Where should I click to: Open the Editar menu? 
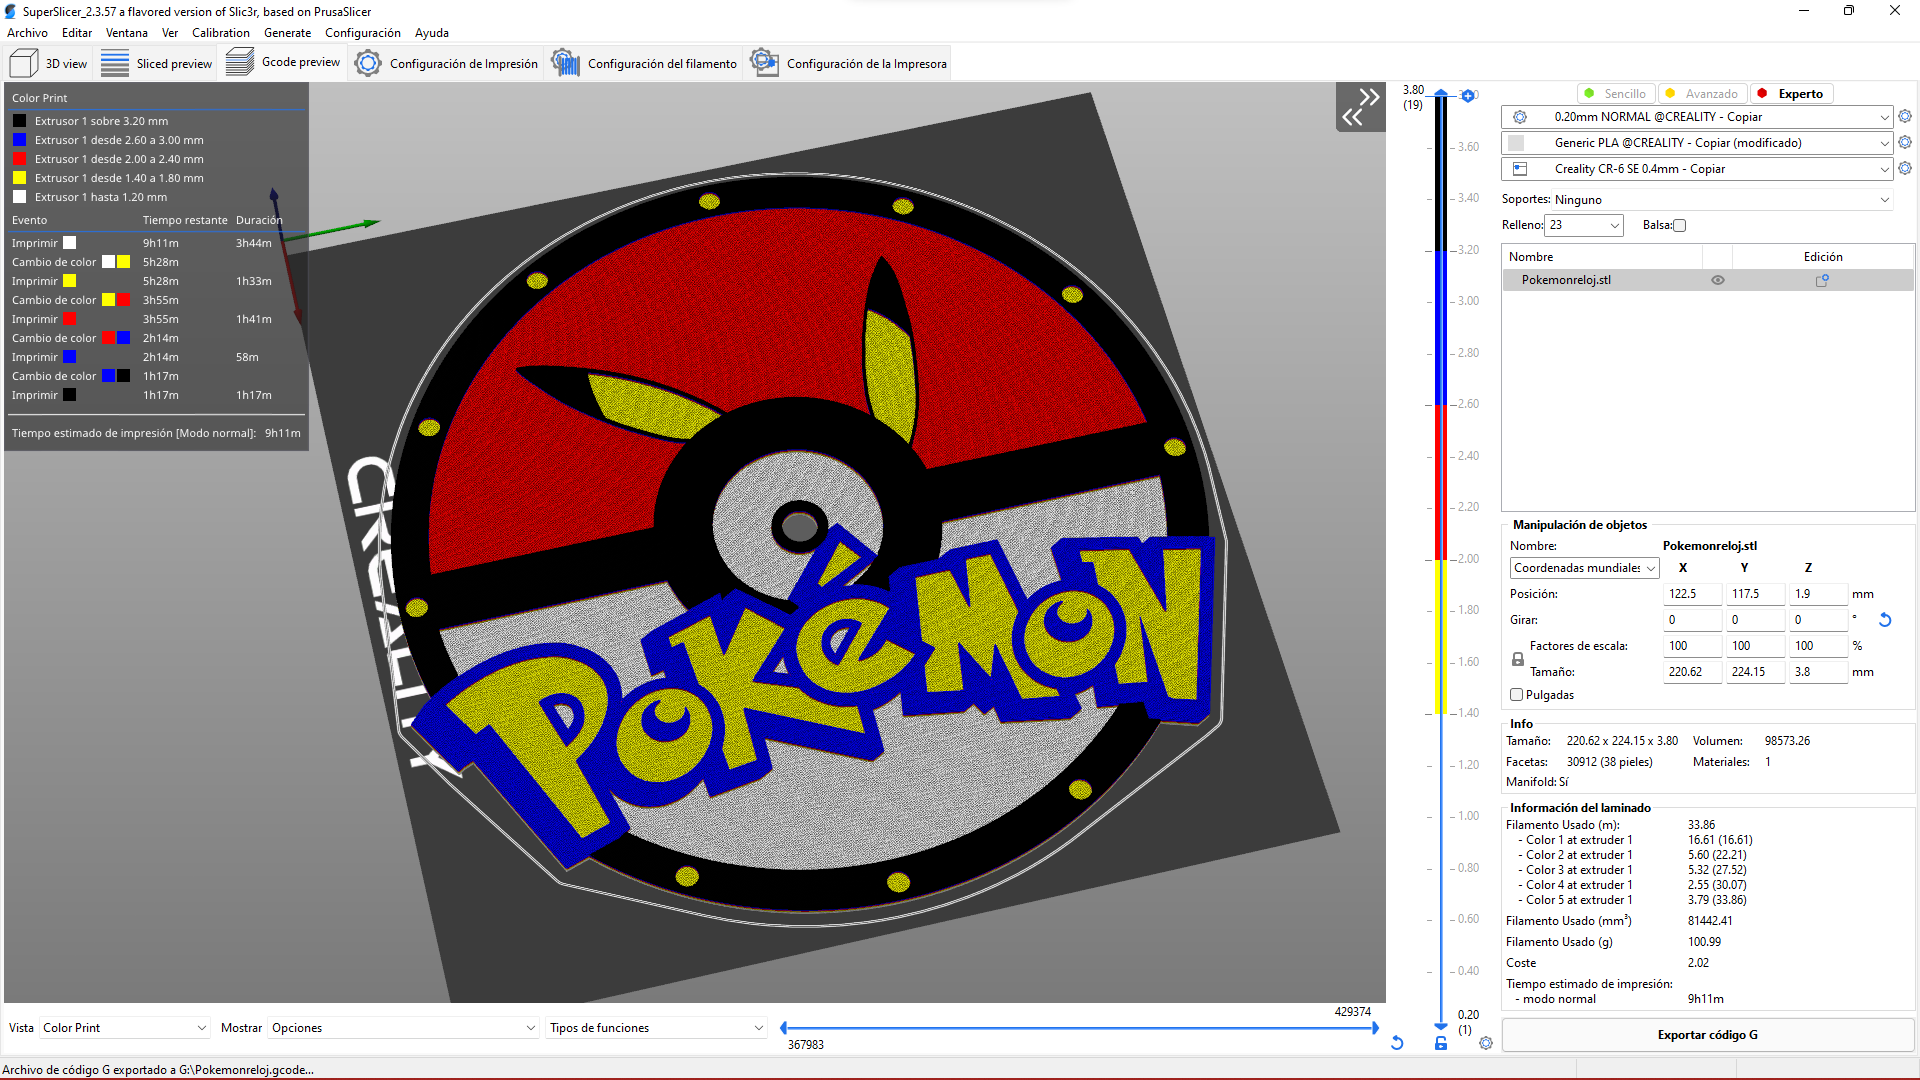[77, 33]
